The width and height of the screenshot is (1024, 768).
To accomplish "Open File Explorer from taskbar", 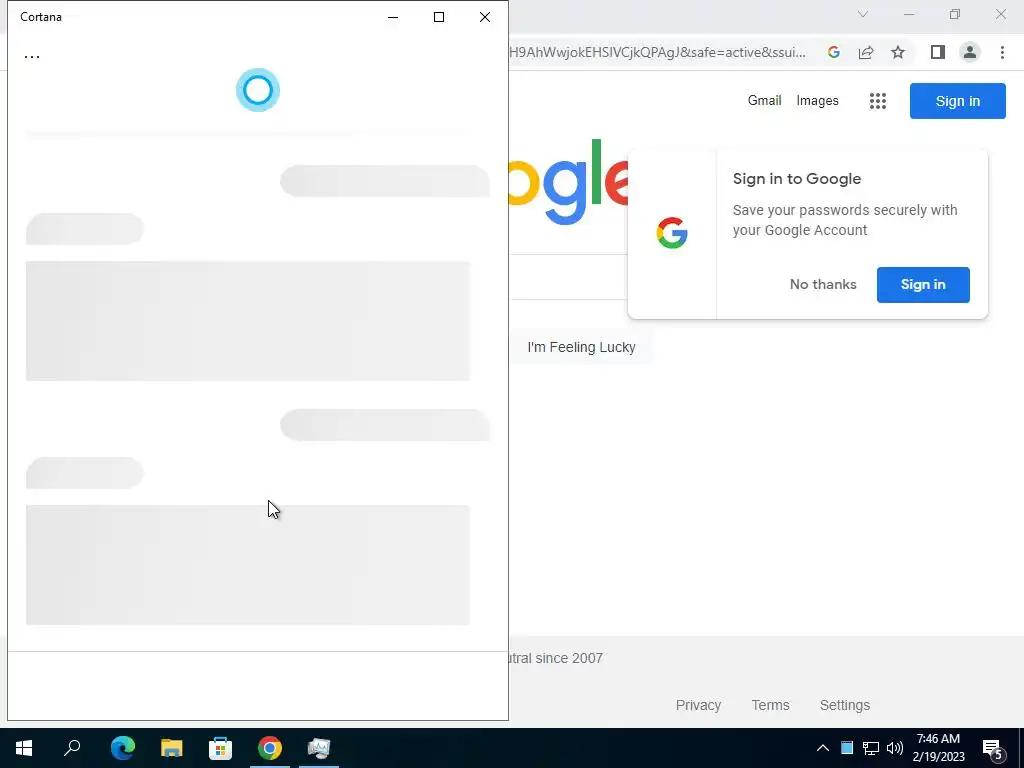I will coord(172,748).
